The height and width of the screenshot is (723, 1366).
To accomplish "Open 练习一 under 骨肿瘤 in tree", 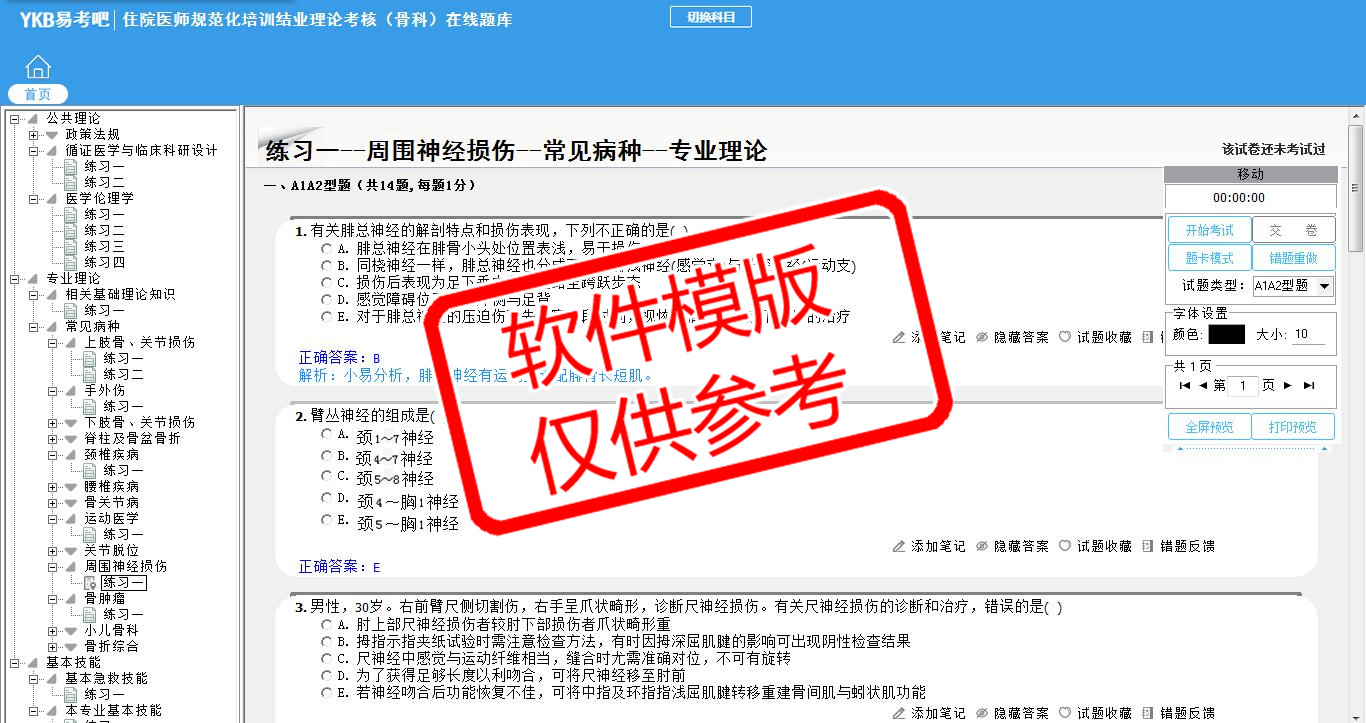I will click(x=123, y=614).
